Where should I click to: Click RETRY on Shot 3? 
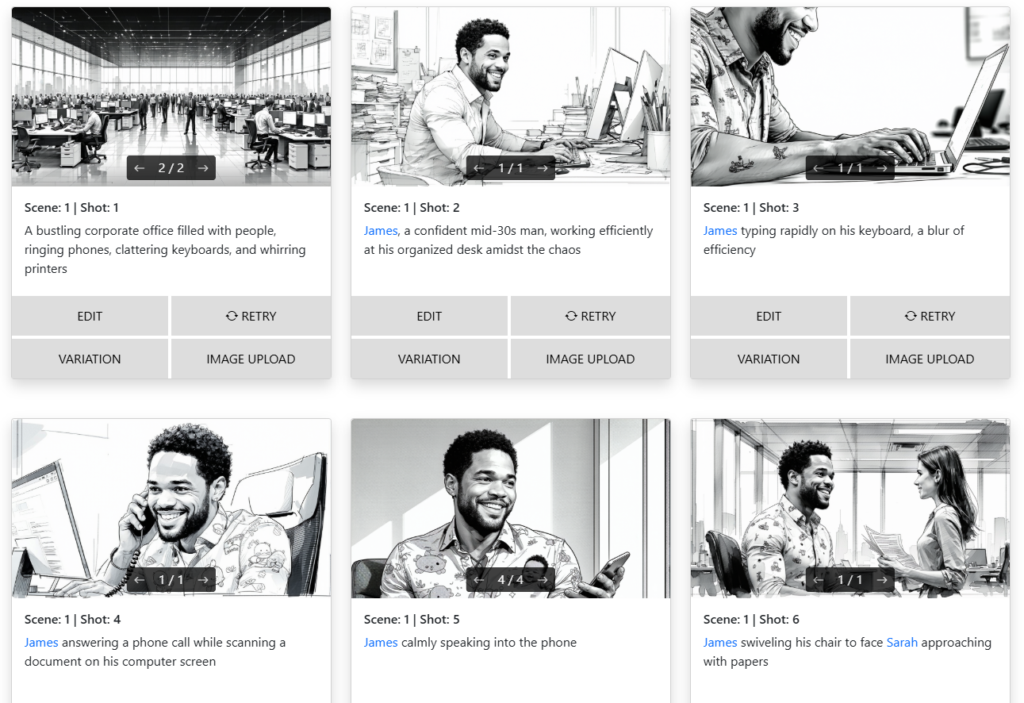click(929, 316)
